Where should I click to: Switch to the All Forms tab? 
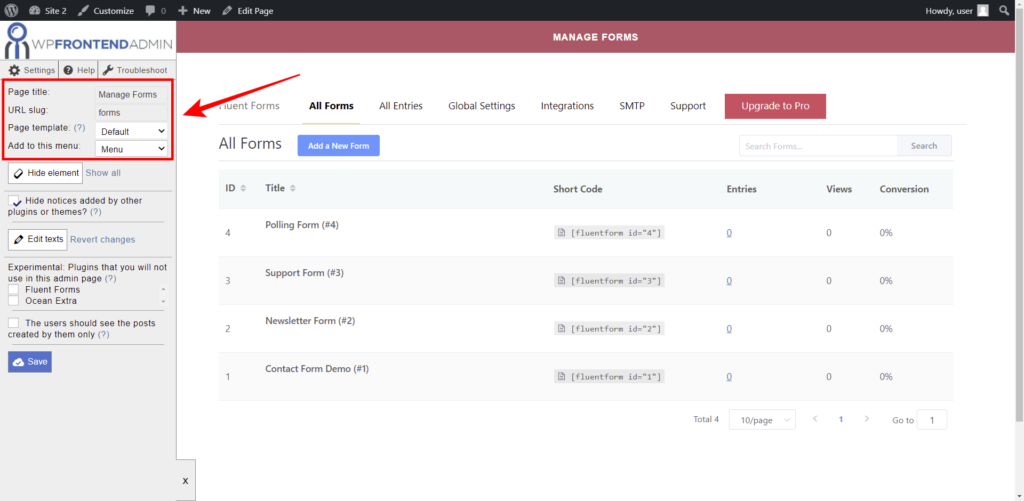point(332,106)
